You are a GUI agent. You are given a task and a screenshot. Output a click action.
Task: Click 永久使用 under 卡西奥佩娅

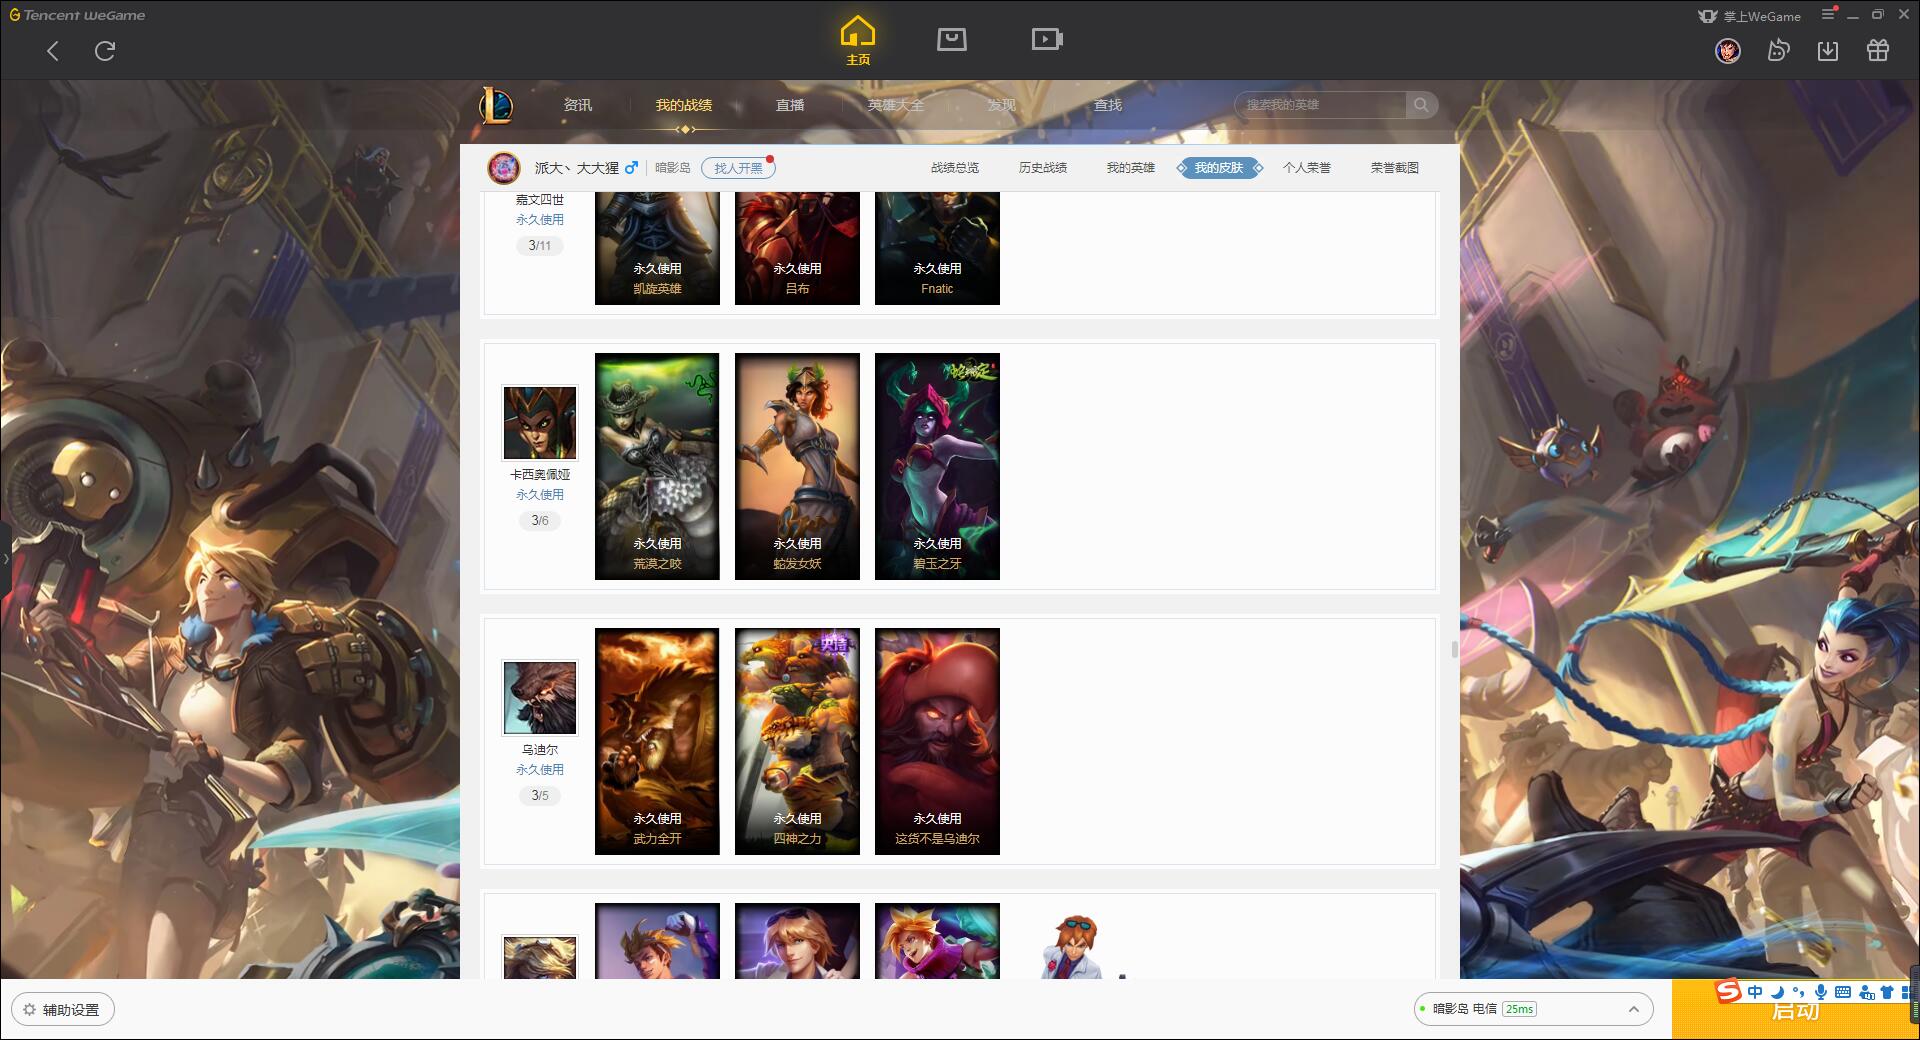click(x=540, y=495)
